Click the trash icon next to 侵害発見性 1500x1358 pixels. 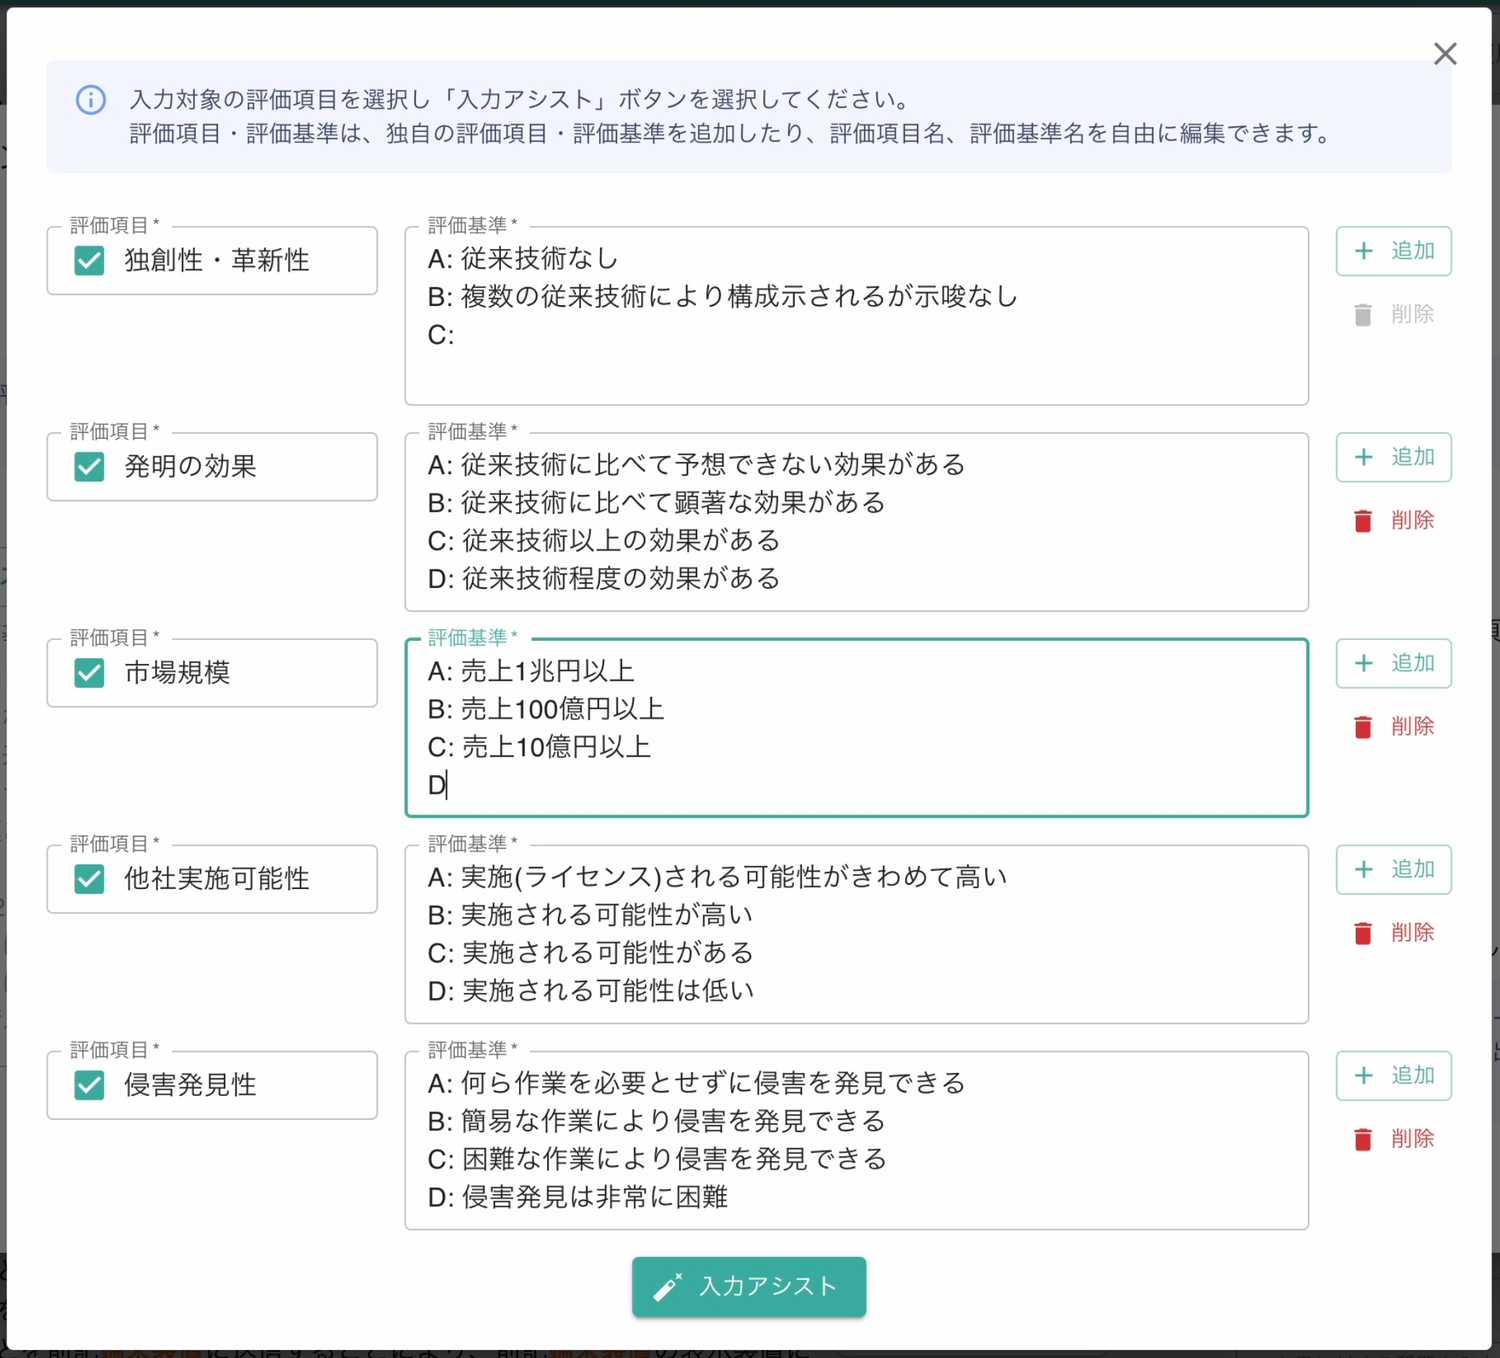[x=1362, y=1138]
